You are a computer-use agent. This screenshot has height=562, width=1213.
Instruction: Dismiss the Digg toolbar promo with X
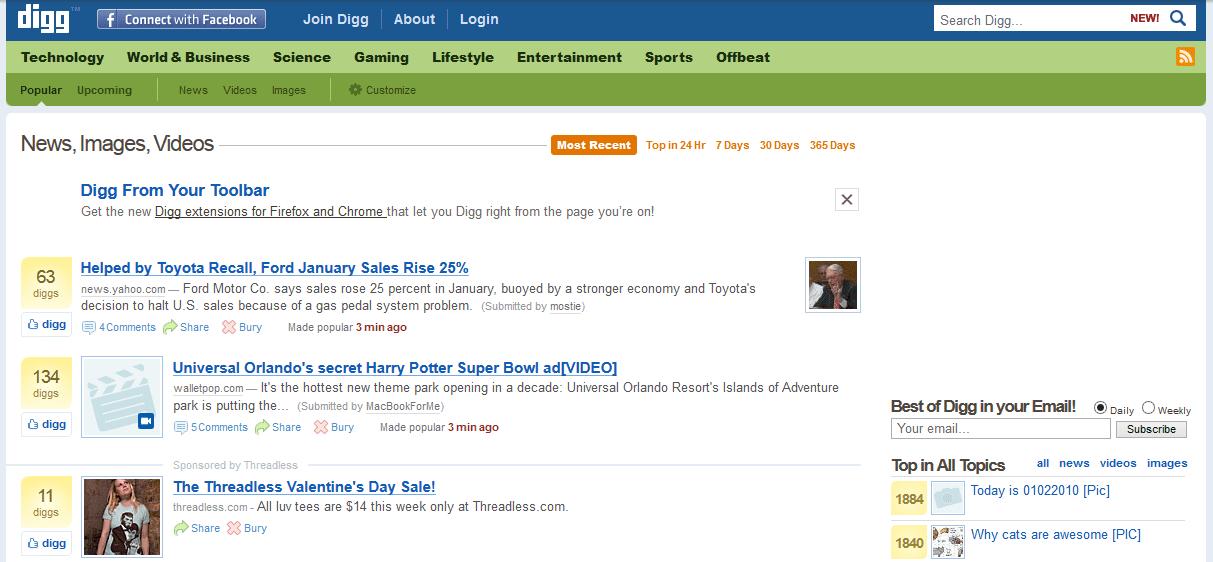847,199
